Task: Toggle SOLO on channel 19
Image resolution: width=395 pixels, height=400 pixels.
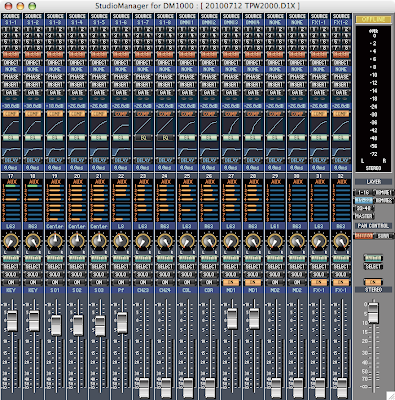Action: coord(55,274)
